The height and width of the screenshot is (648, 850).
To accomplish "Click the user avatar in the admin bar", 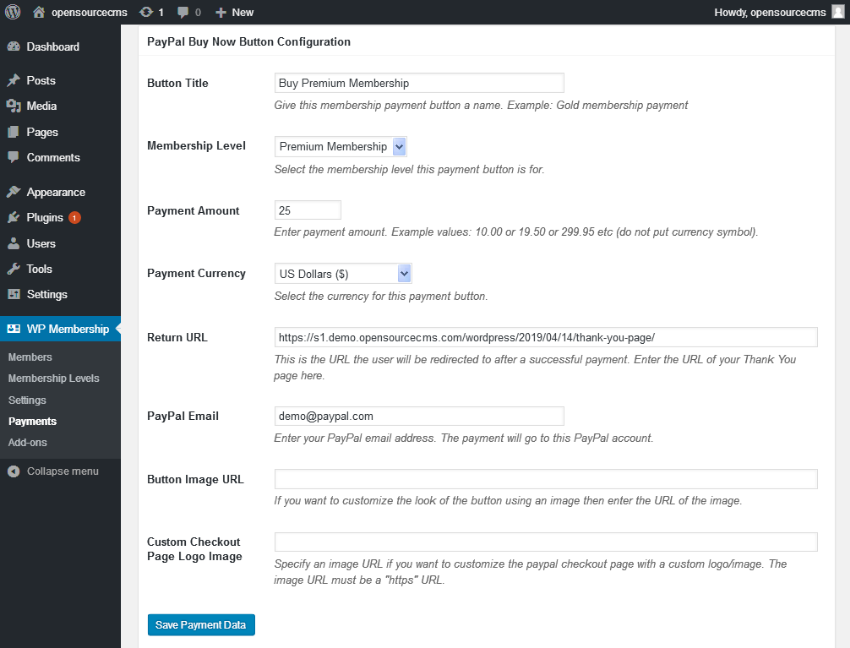I will click(838, 12).
